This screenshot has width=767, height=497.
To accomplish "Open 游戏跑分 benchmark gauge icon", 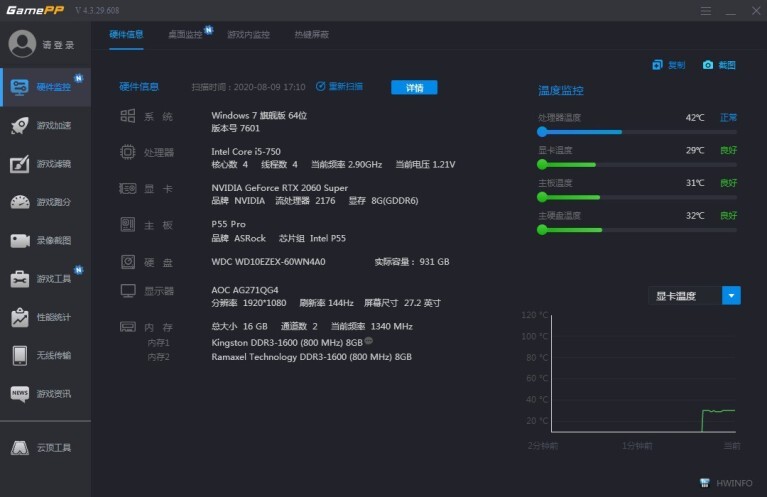I will click(20, 202).
